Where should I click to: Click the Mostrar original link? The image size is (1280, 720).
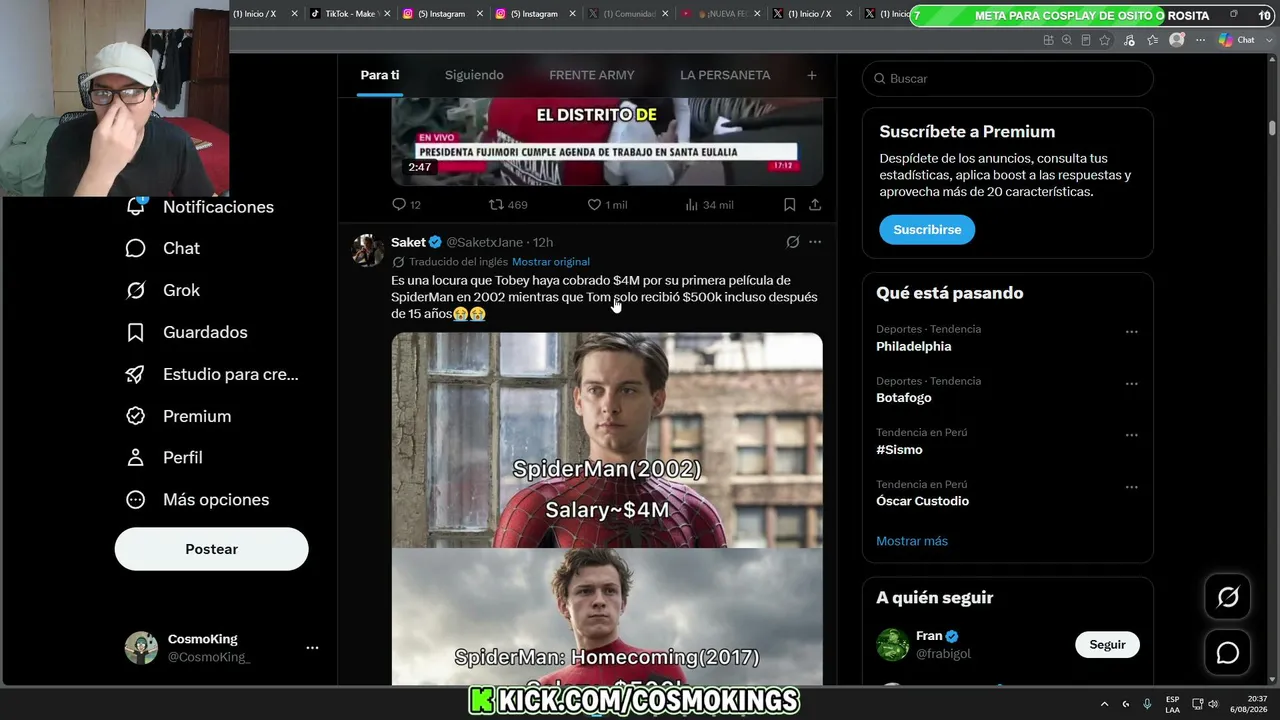551,262
